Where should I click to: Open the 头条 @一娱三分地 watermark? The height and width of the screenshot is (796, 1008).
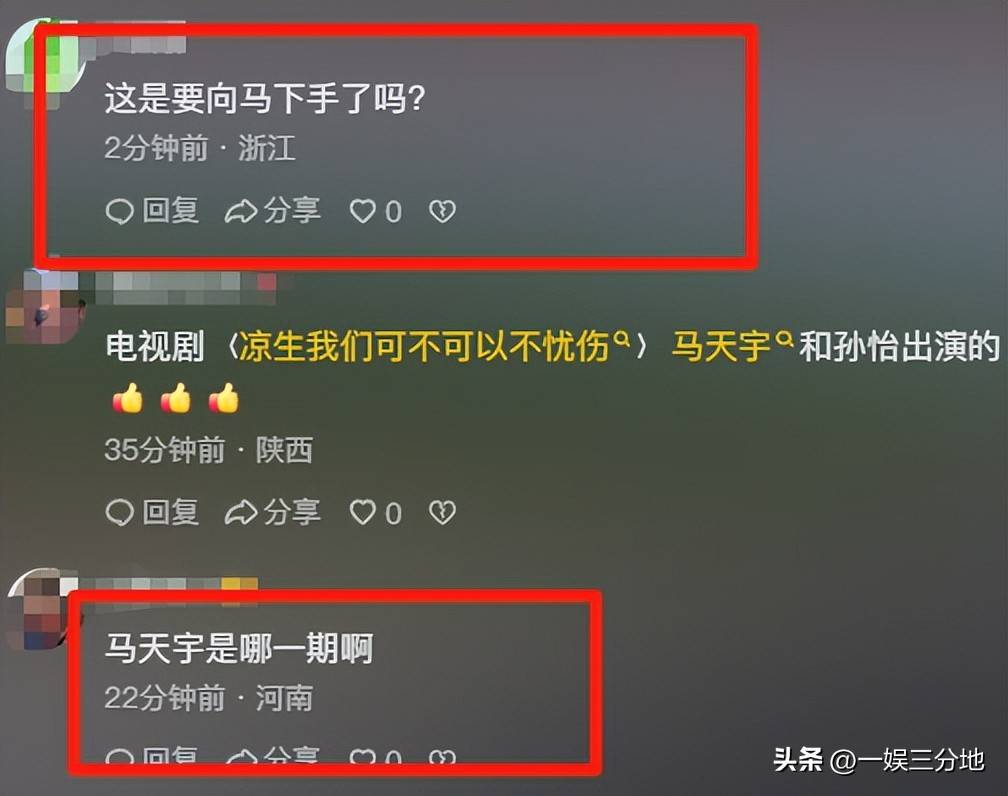(878, 759)
